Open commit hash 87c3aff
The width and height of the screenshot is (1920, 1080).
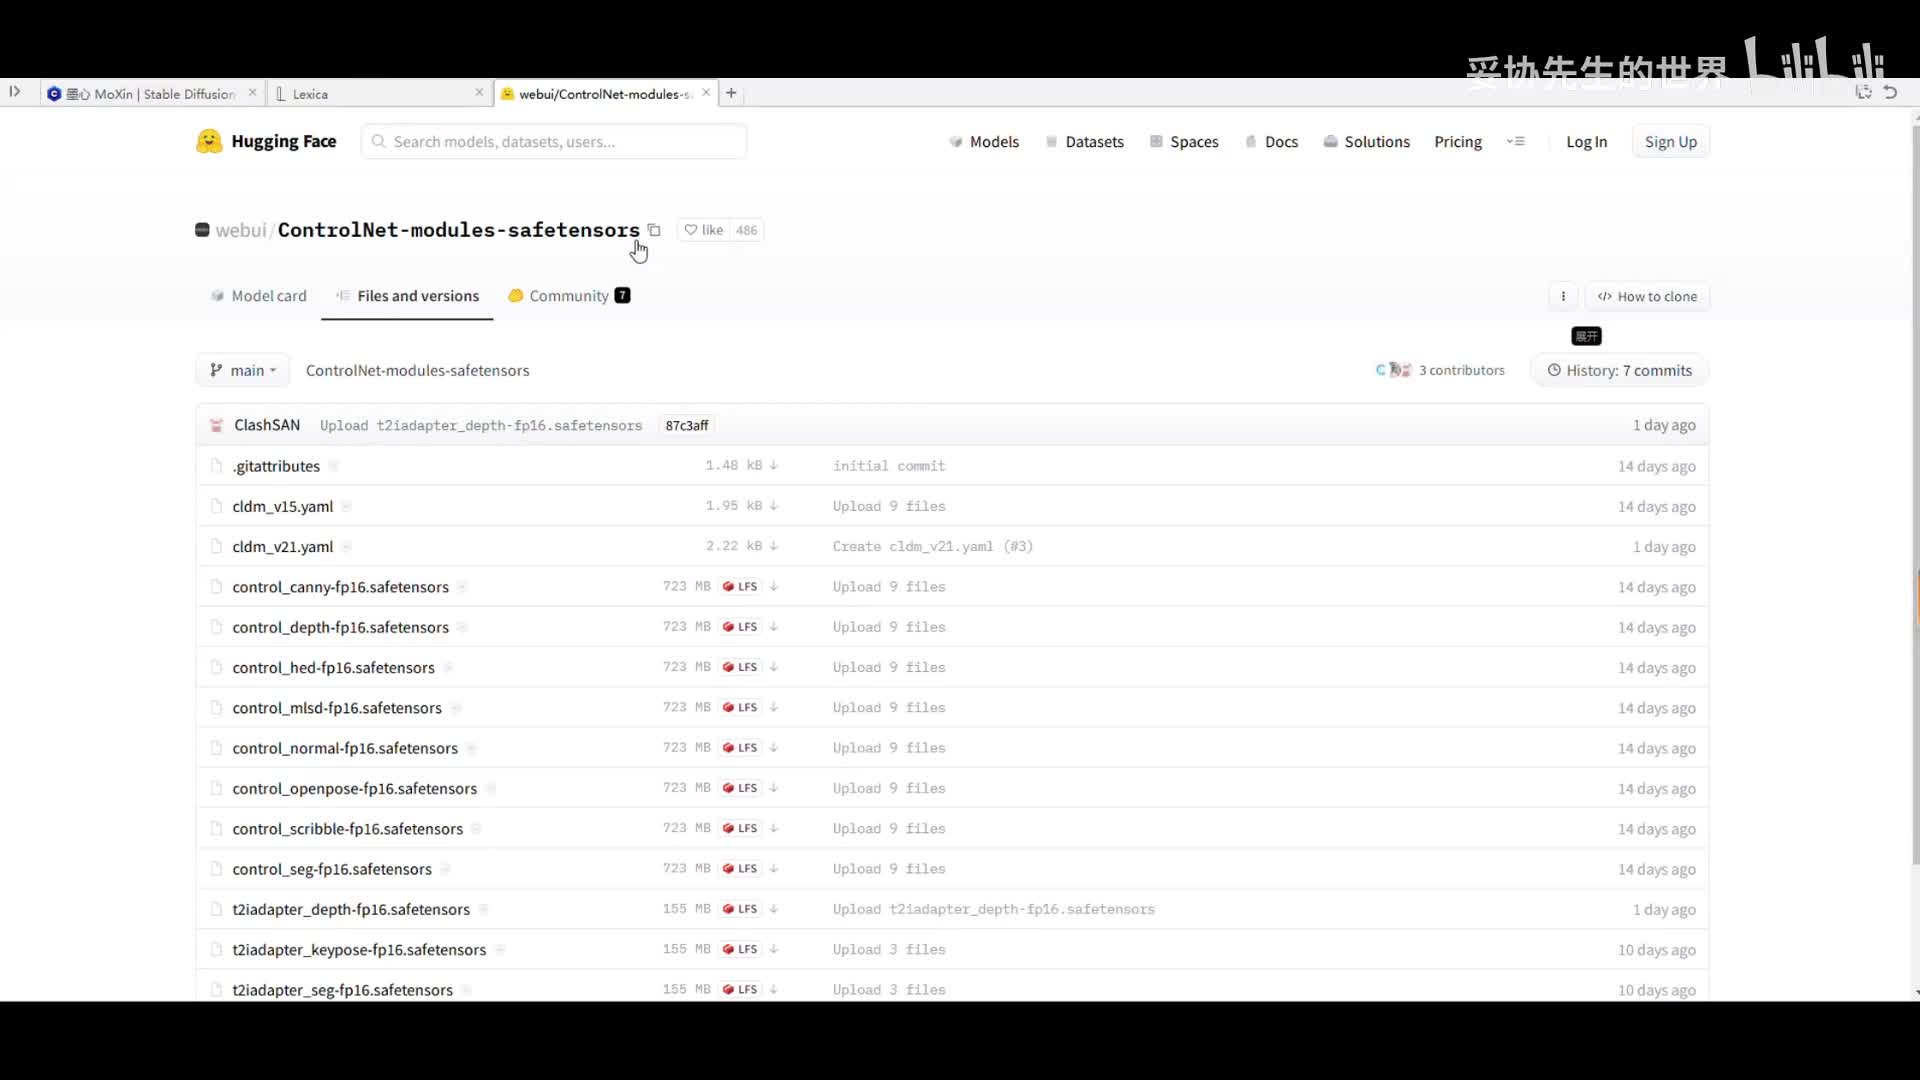(x=687, y=425)
